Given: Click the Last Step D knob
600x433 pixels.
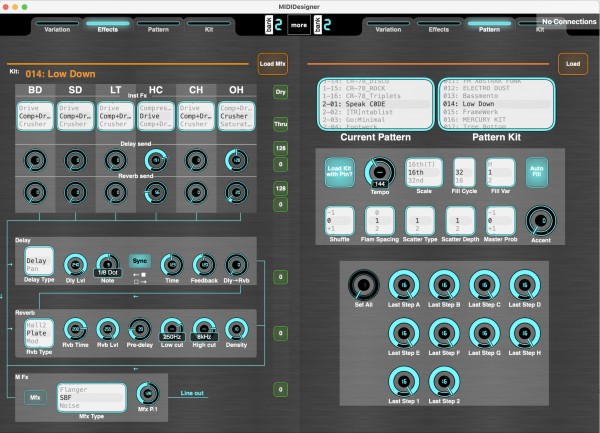Looking at the screenshot, I should 525,285.
